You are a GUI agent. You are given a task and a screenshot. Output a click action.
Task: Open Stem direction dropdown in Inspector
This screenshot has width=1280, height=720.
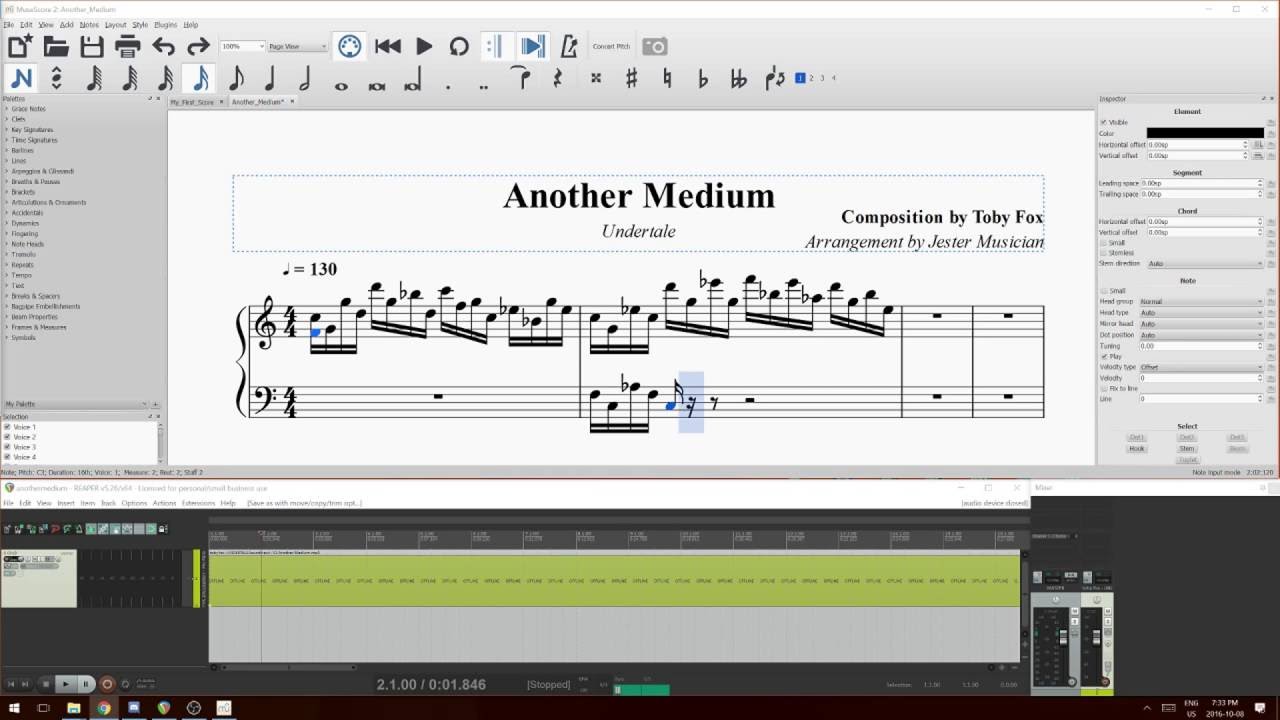coord(1205,264)
